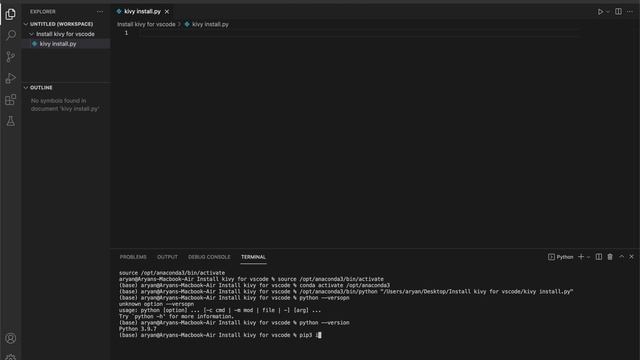Split the editor to the right
640x360 pixels.
coord(618,11)
